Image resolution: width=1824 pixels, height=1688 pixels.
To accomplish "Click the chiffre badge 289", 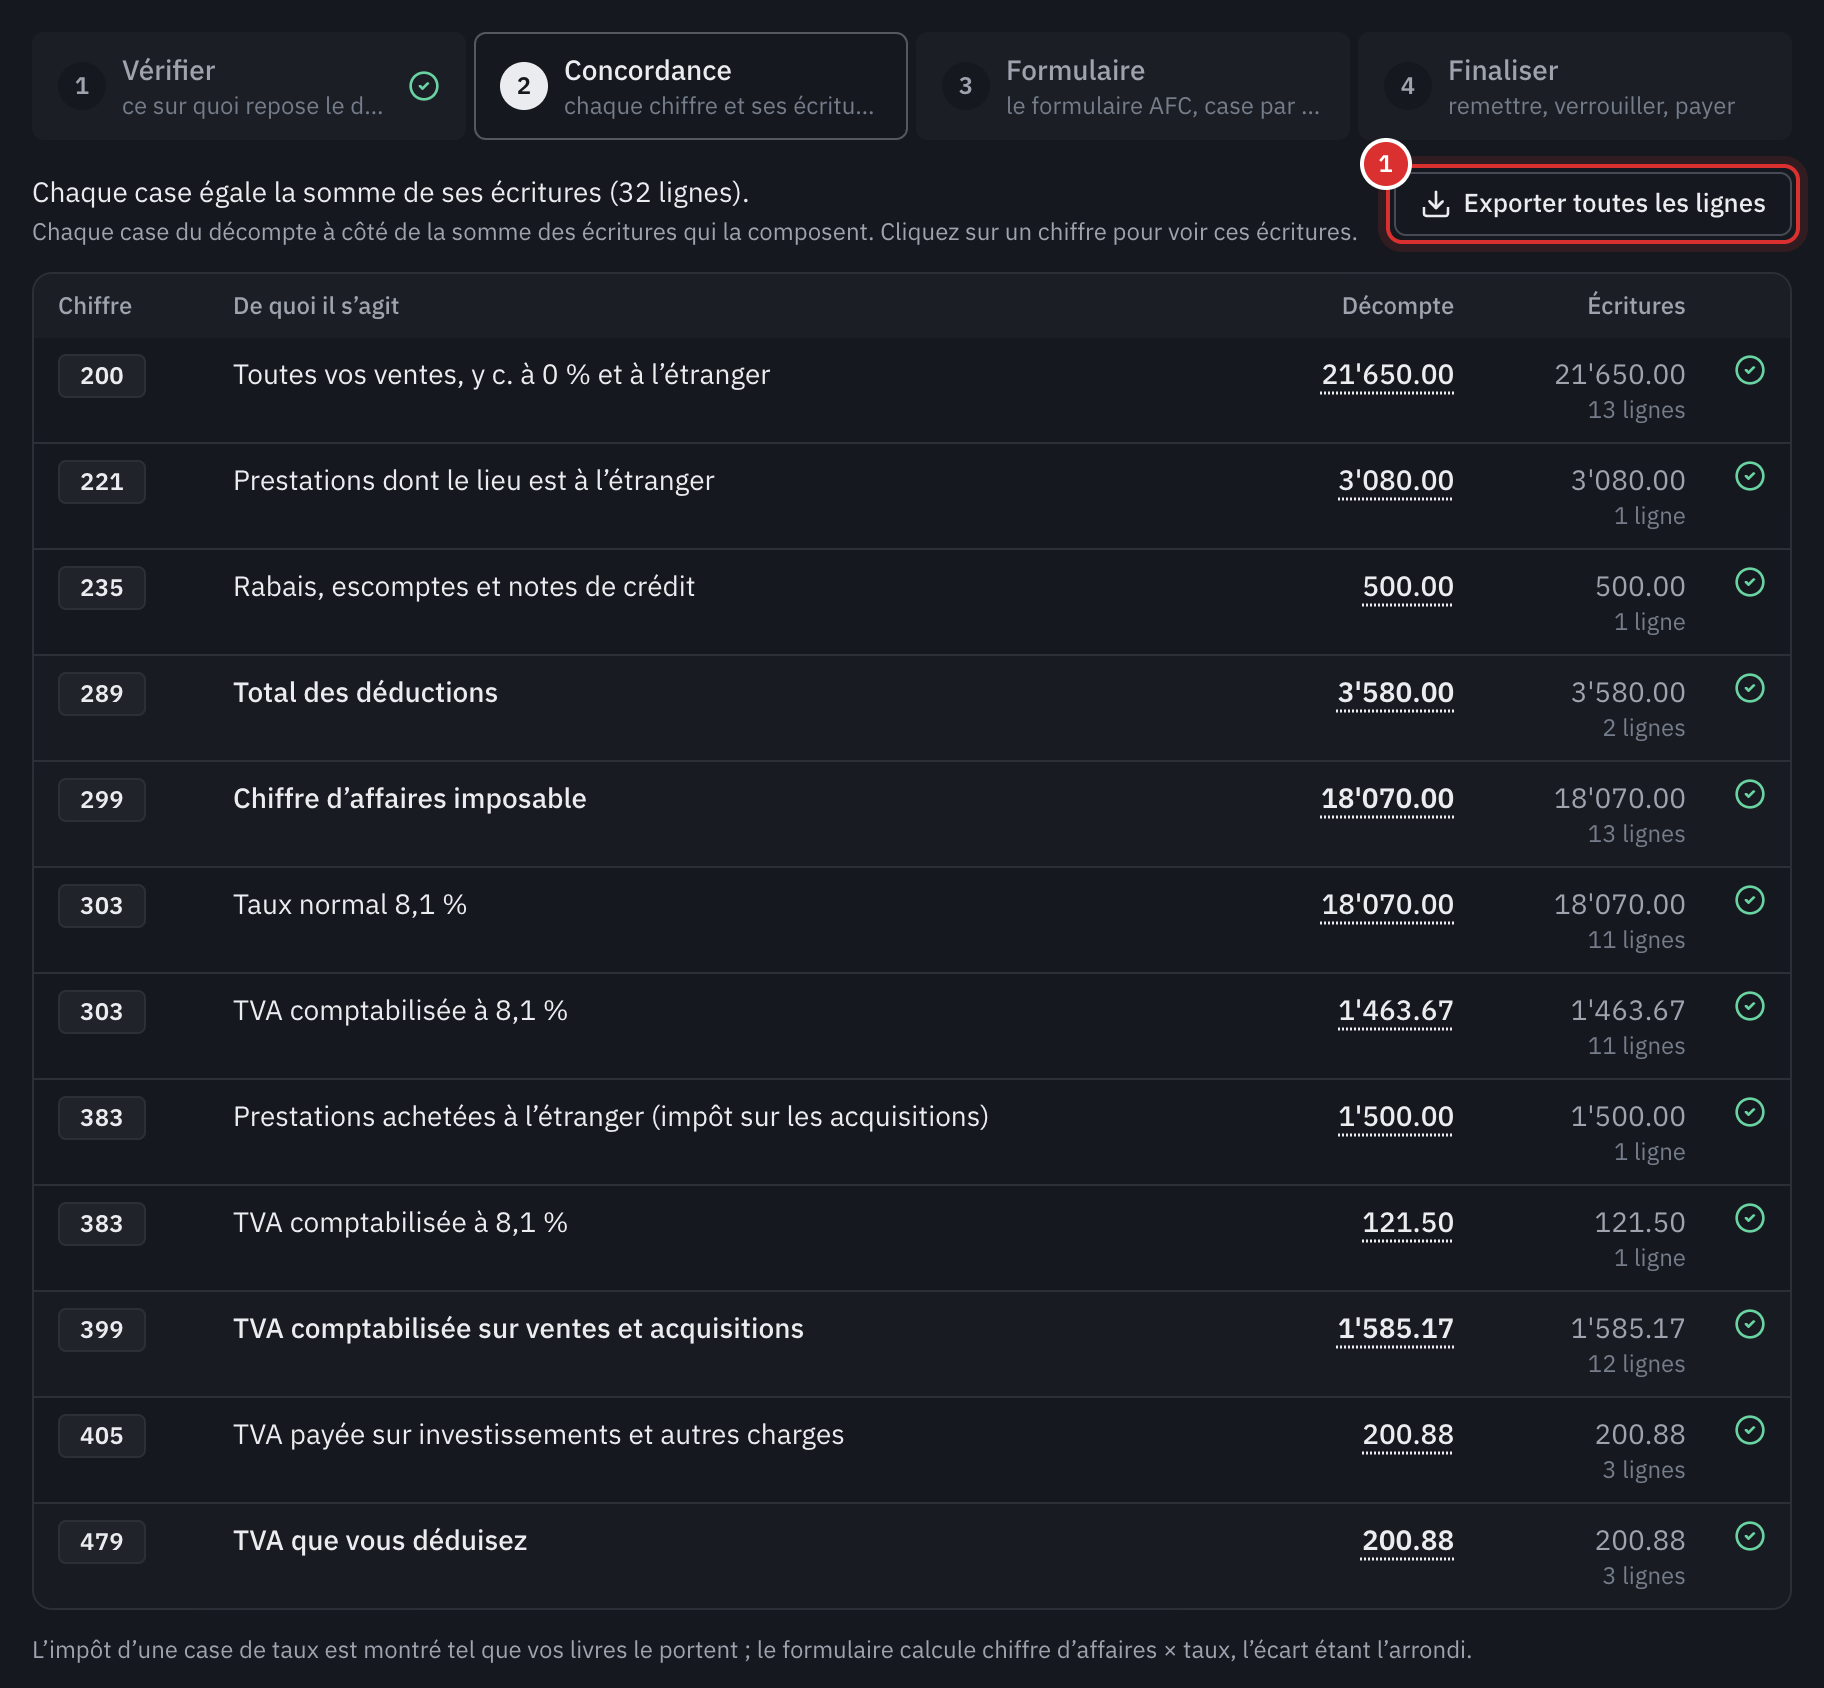I will click(x=102, y=694).
